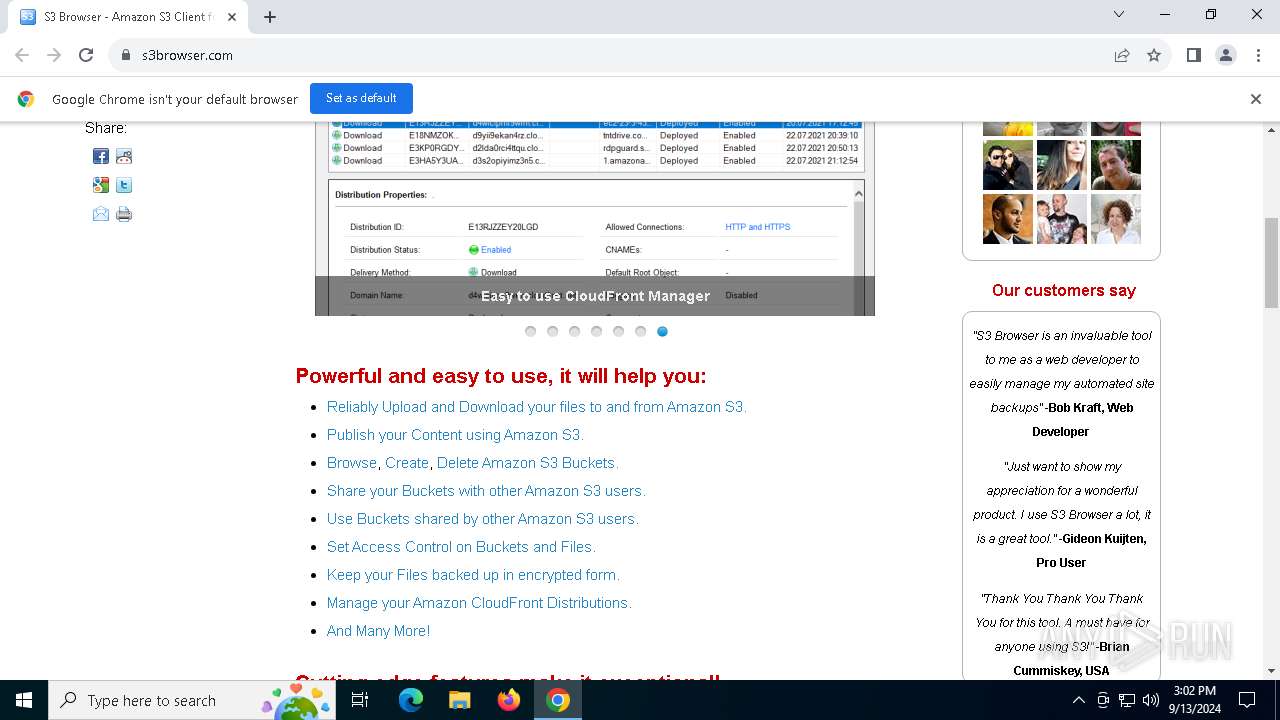
Task: Open Set Access Control link
Action: pyautogui.click(x=461, y=547)
